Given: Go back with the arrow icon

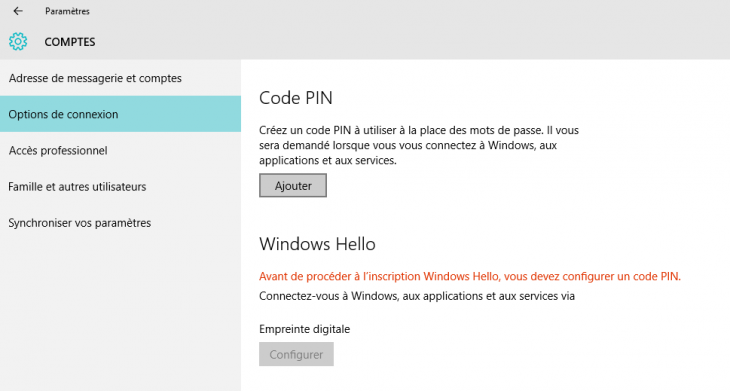Looking at the screenshot, I should [x=18, y=11].
